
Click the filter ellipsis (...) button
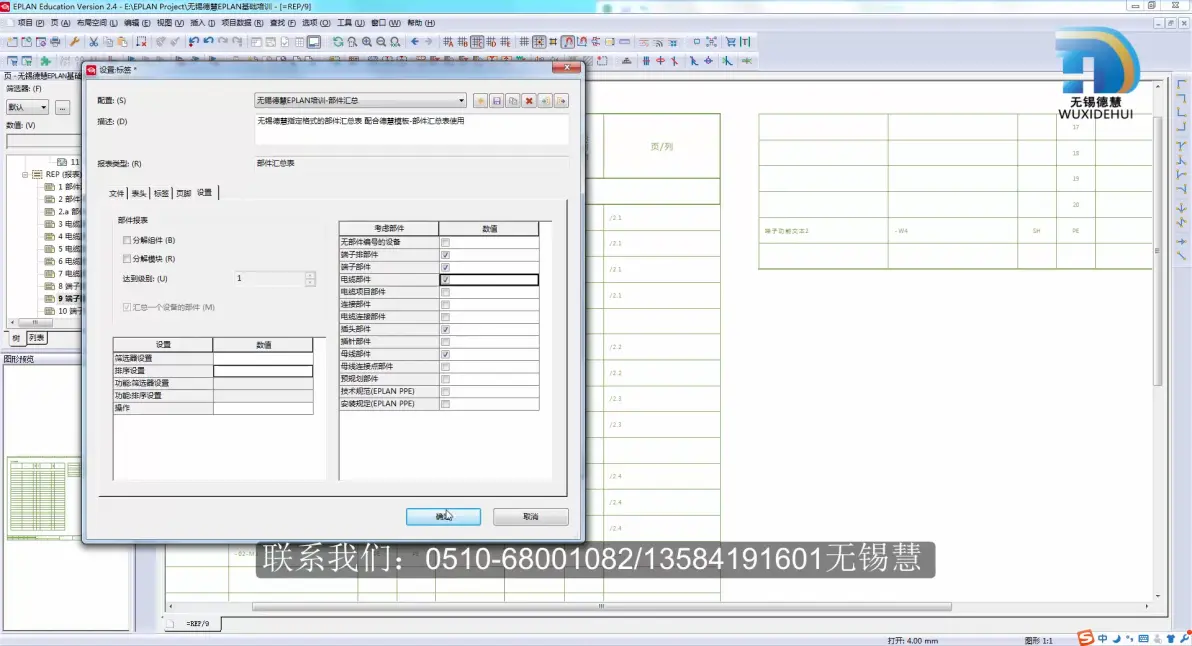tap(62, 108)
